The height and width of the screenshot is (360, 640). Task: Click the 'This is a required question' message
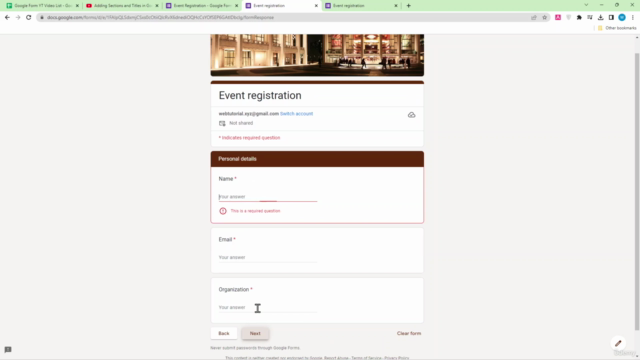[x=256, y=211]
